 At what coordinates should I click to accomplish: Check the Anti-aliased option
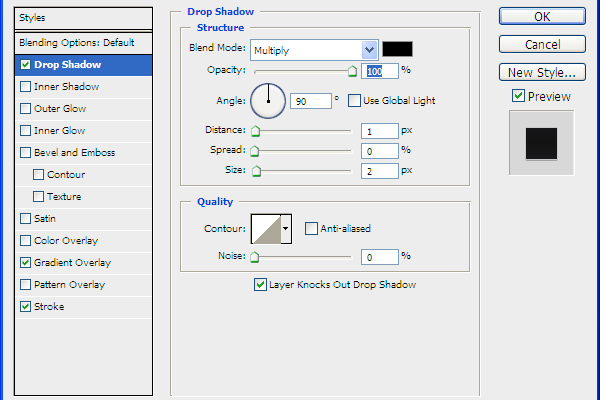[x=311, y=229]
